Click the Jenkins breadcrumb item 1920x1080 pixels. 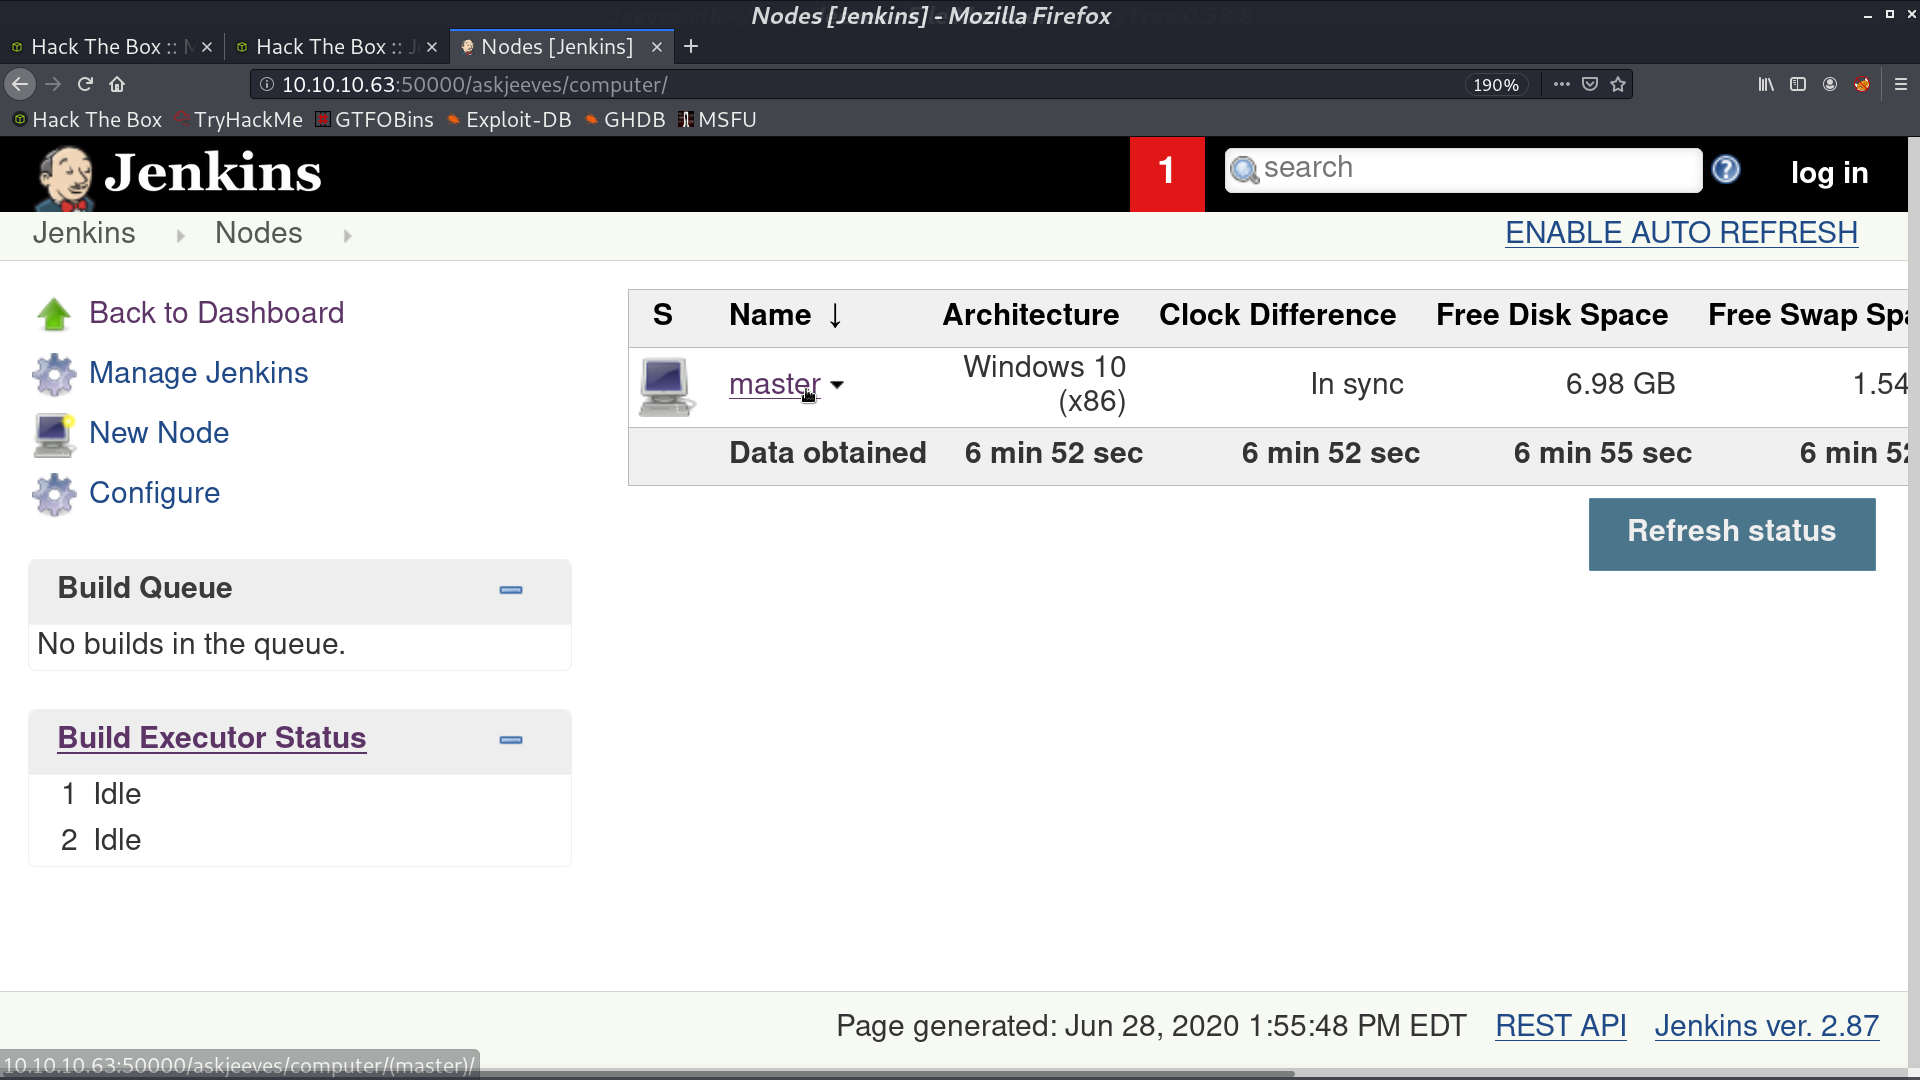pyautogui.click(x=84, y=233)
